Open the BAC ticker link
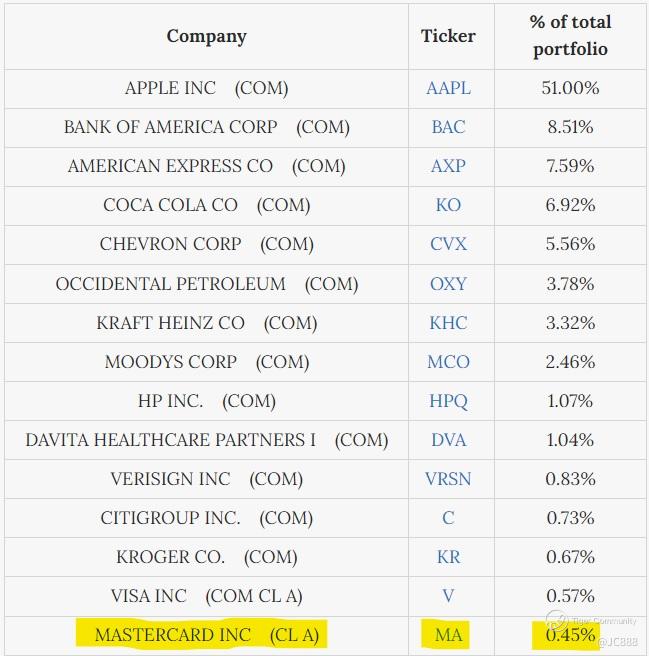Screen dimensions: 649x656 click(x=448, y=127)
